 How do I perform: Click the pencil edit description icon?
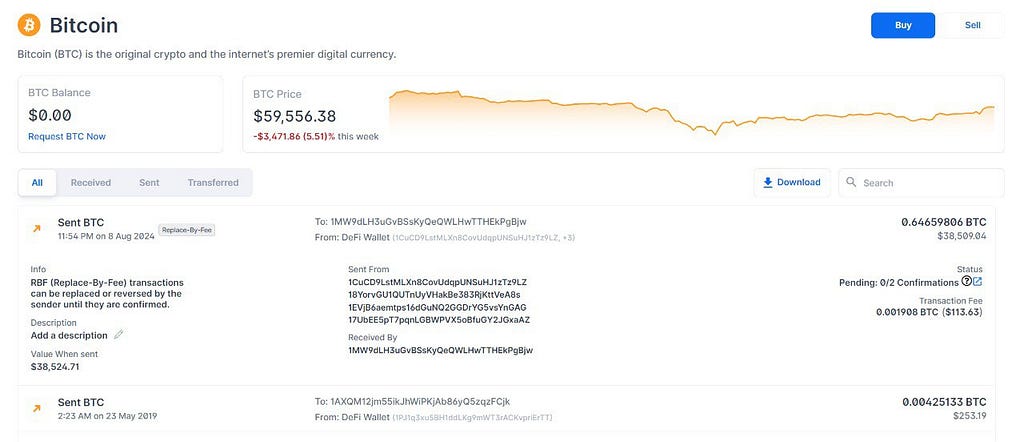coord(118,335)
